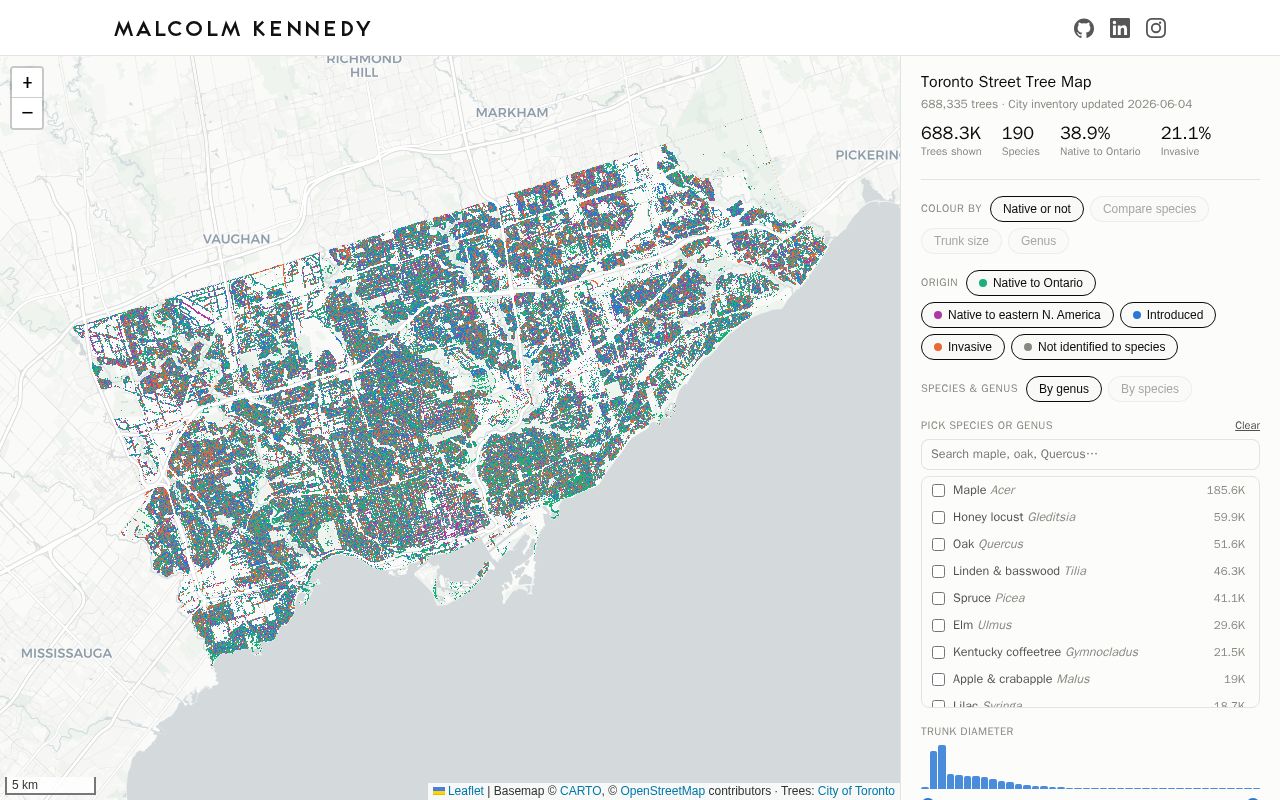Click the 5 km map scale bar
The image size is (1280, 800).
tap(50, 785)
